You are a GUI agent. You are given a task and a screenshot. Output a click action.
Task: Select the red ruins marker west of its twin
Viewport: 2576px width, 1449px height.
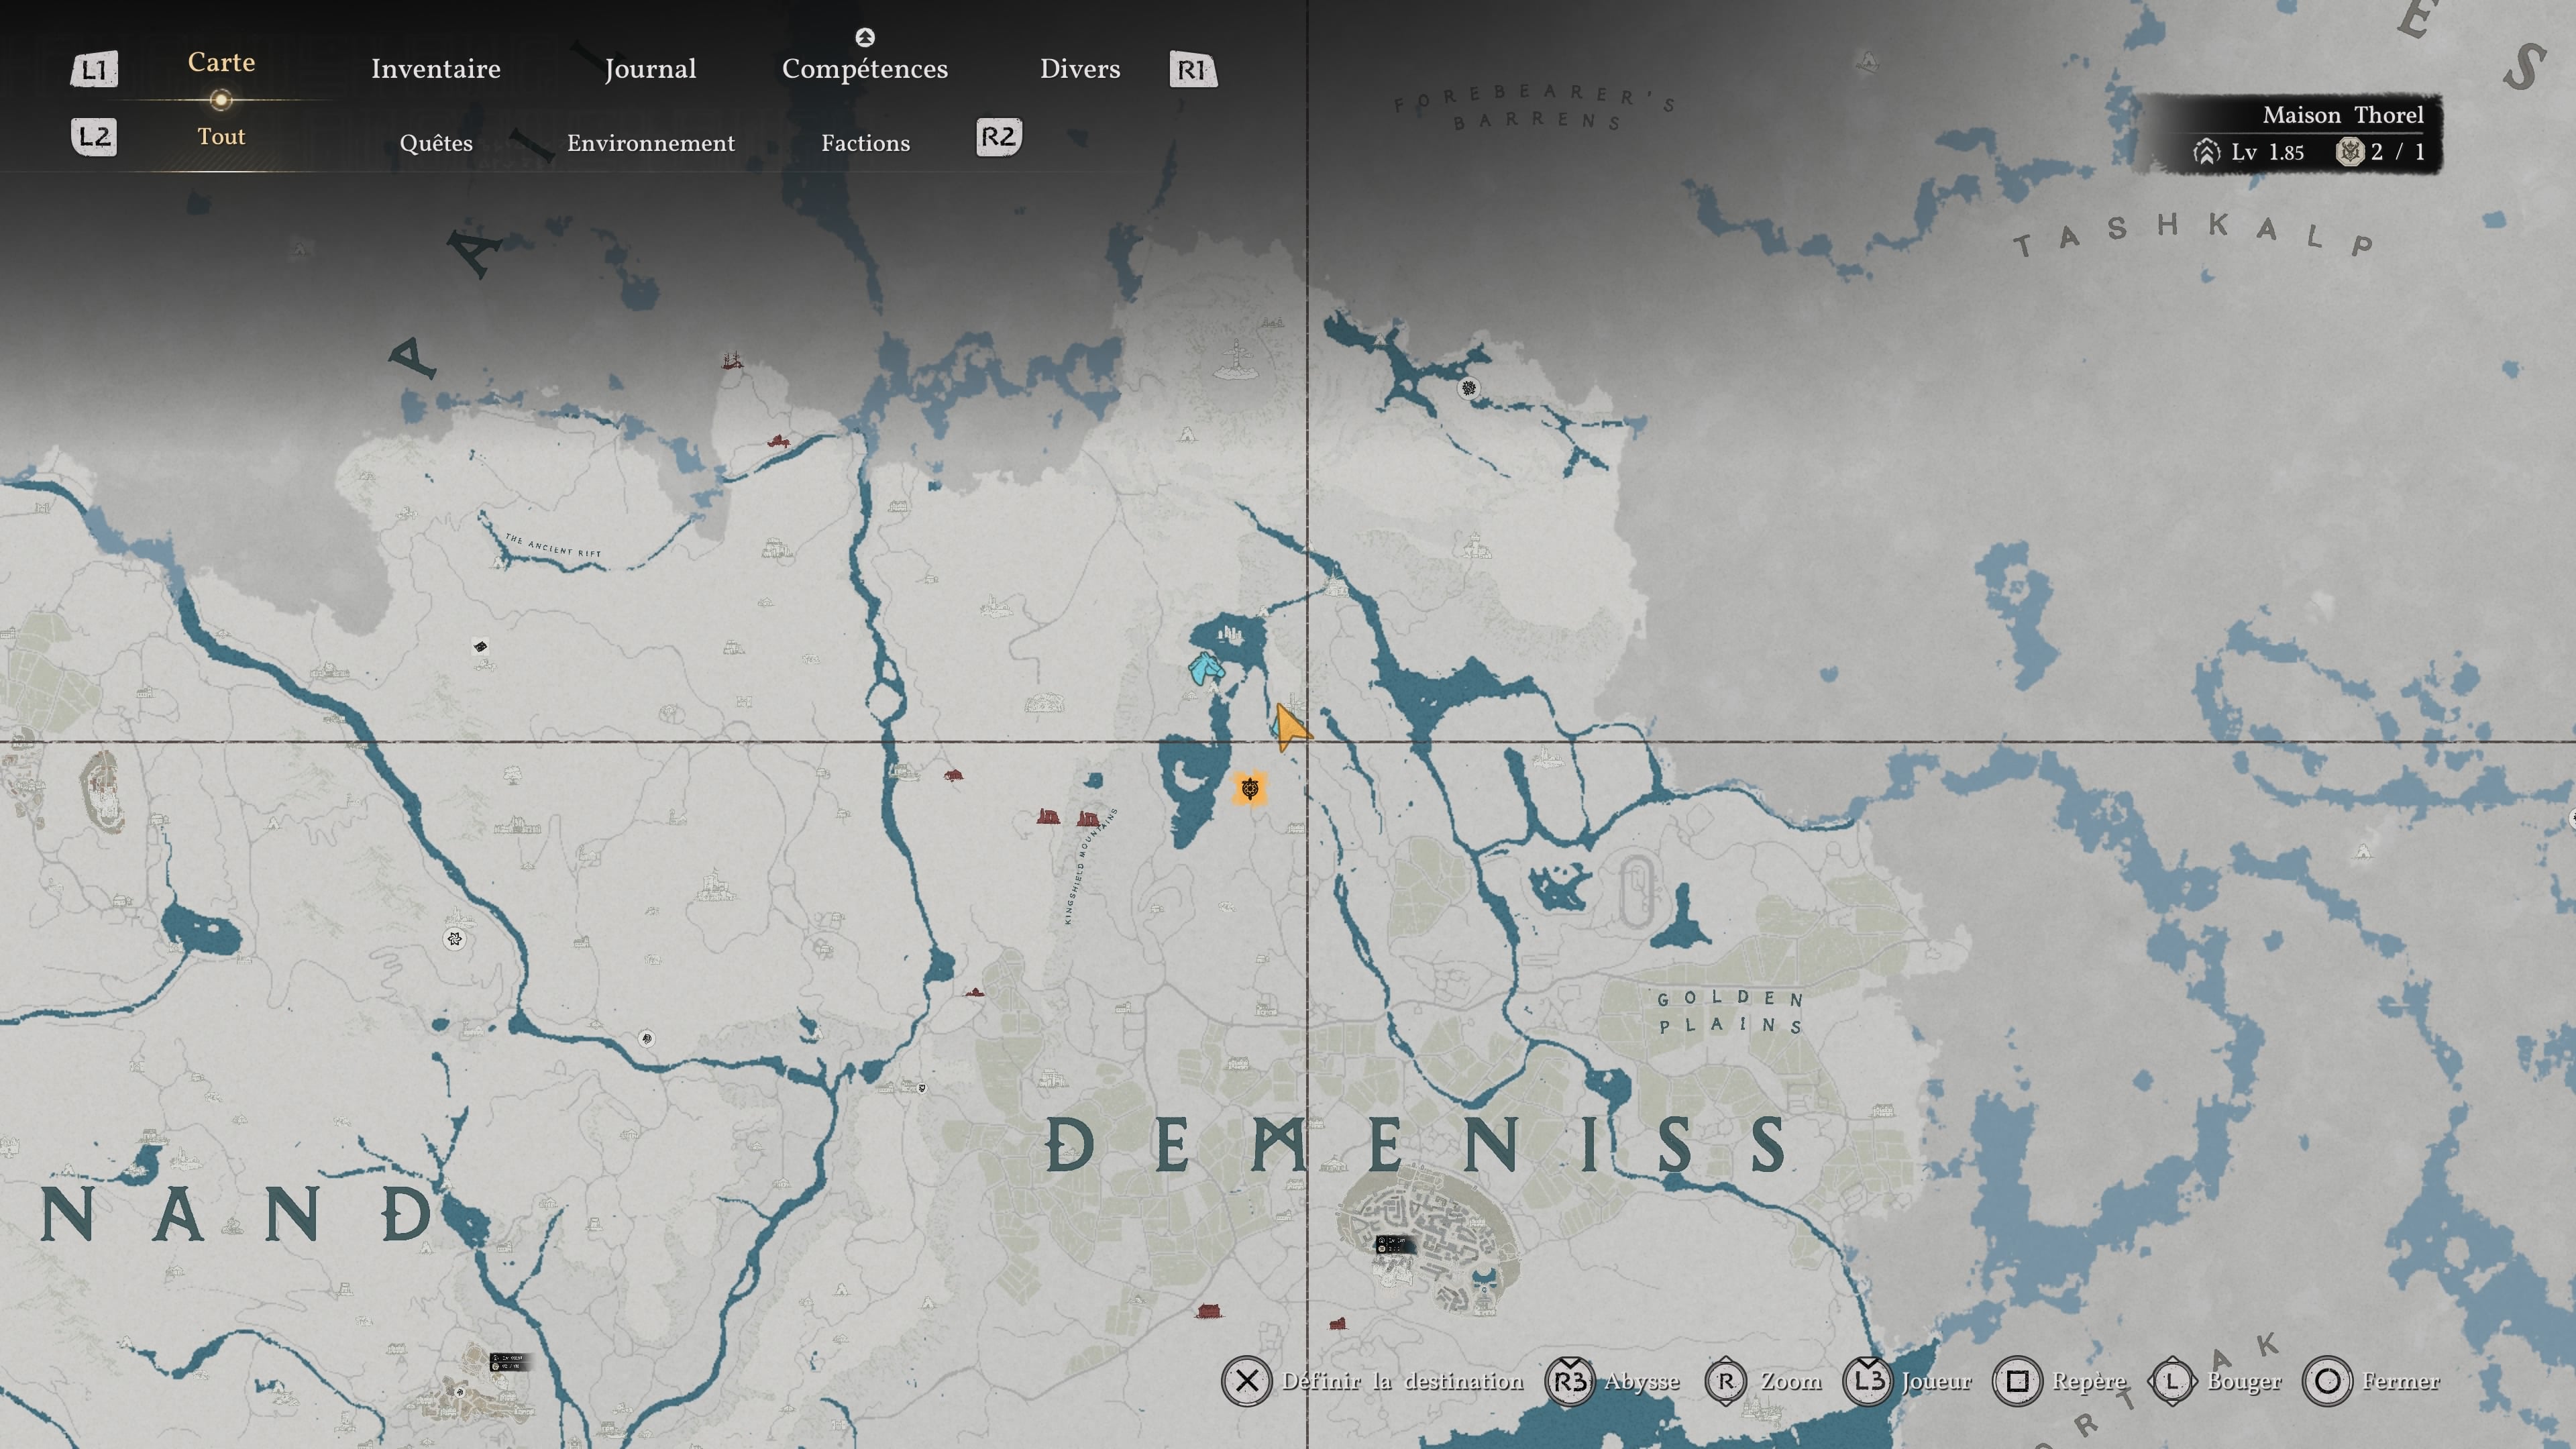click(x=1048, y=817)
